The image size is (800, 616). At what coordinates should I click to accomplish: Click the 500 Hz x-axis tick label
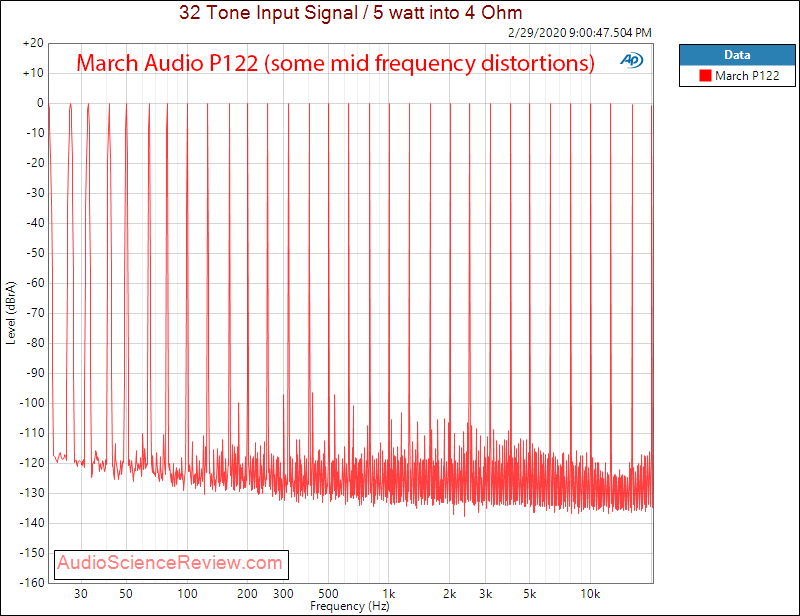click(x=328, y=594)
